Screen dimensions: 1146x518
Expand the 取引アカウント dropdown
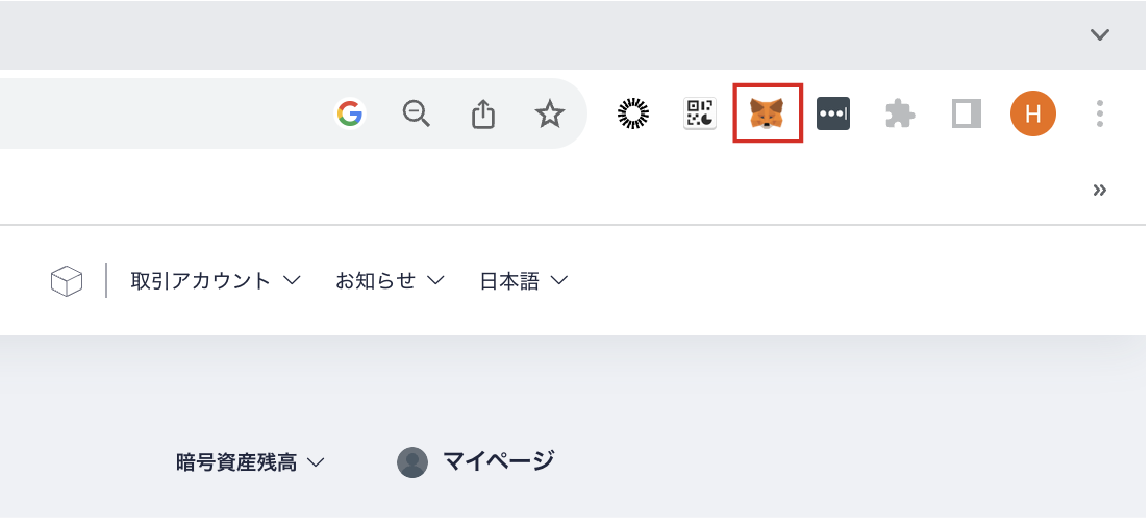(x=215, y=281)
